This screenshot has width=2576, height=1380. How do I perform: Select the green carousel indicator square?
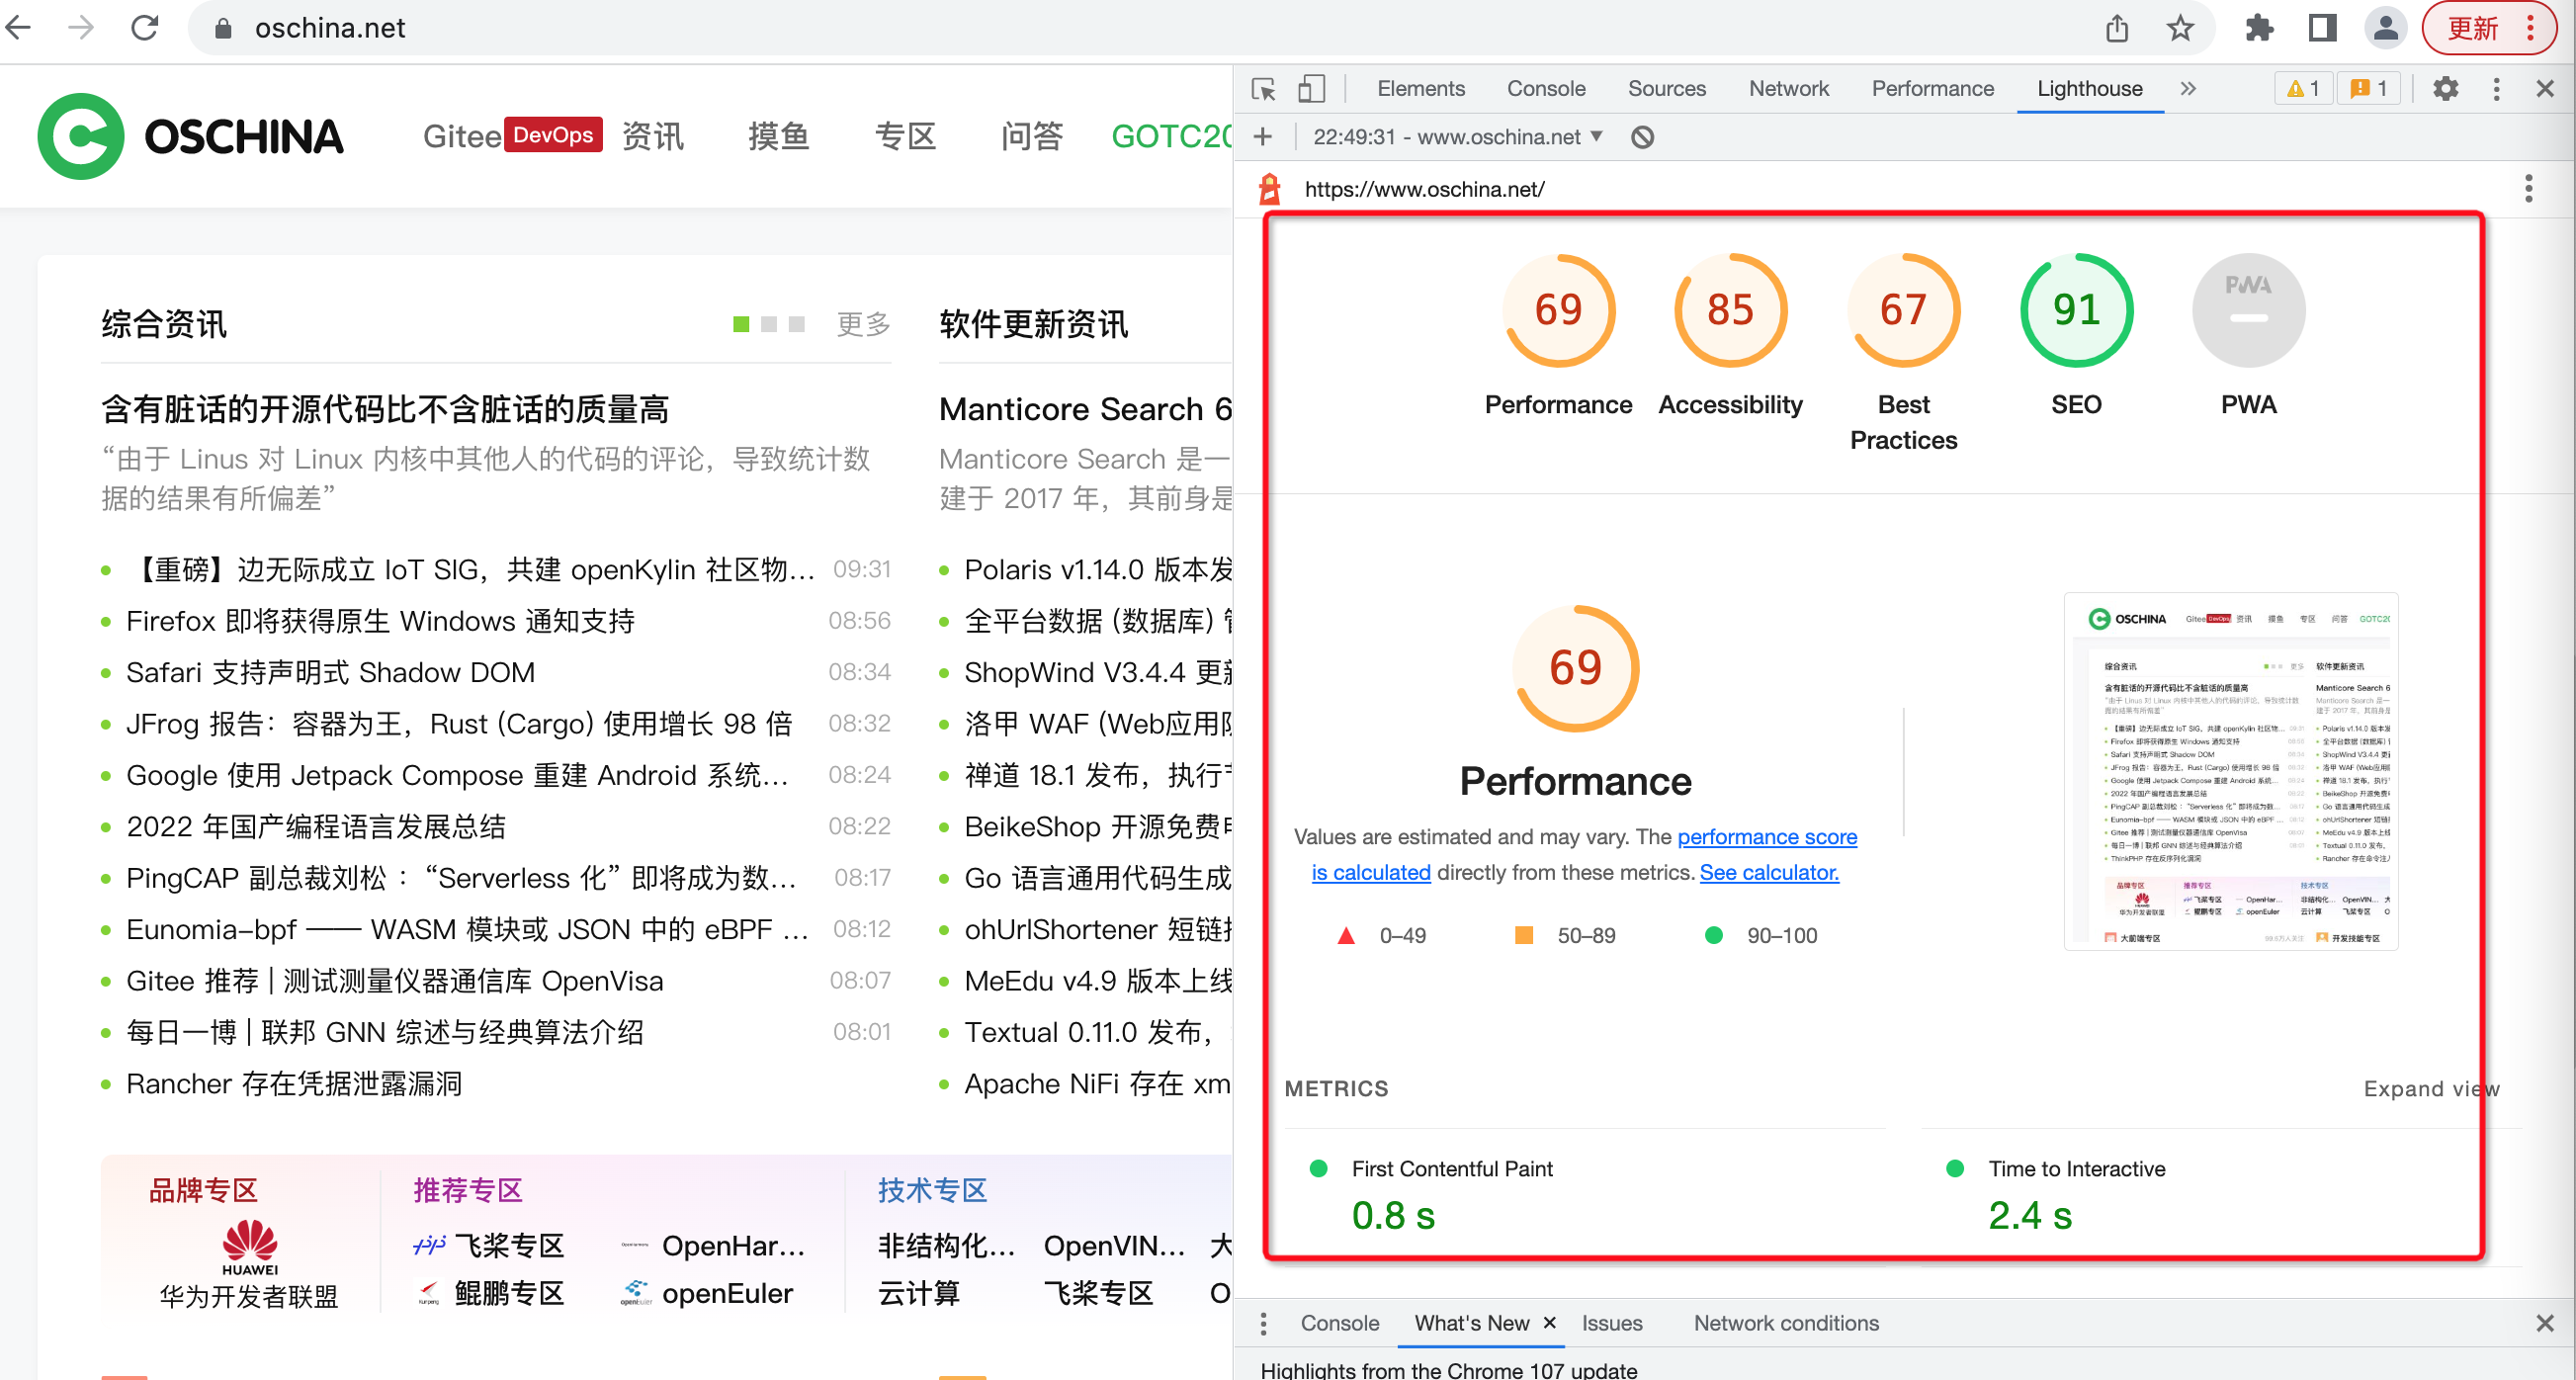[741, 324]
